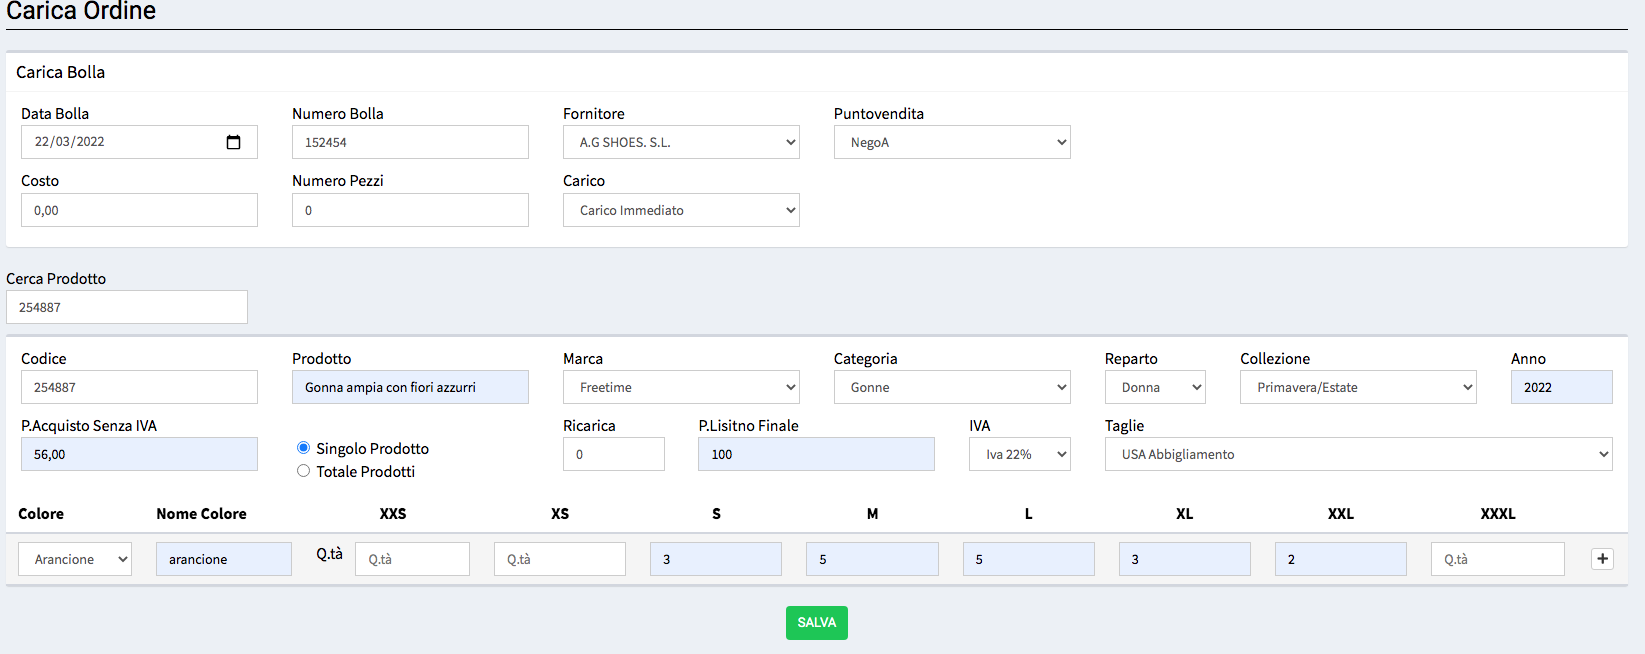Open the Data Bolla calendar picker icon
This screenshot has height=654, width=1645.
click(x=233, y=142)
